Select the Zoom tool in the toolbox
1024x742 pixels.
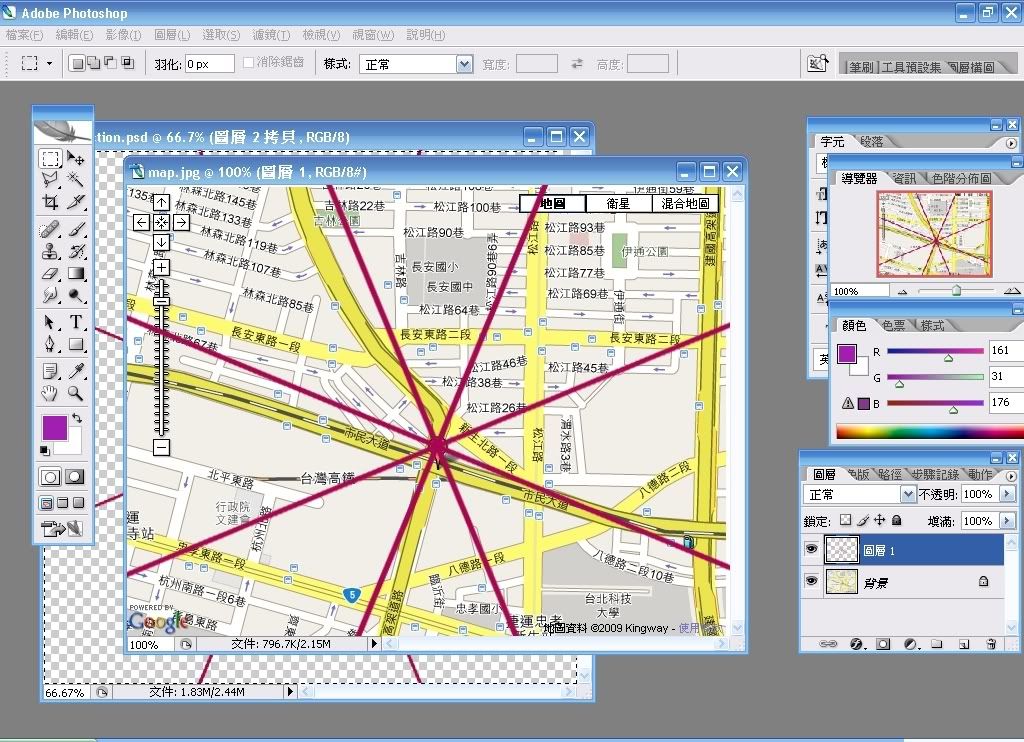coord(76,393)
